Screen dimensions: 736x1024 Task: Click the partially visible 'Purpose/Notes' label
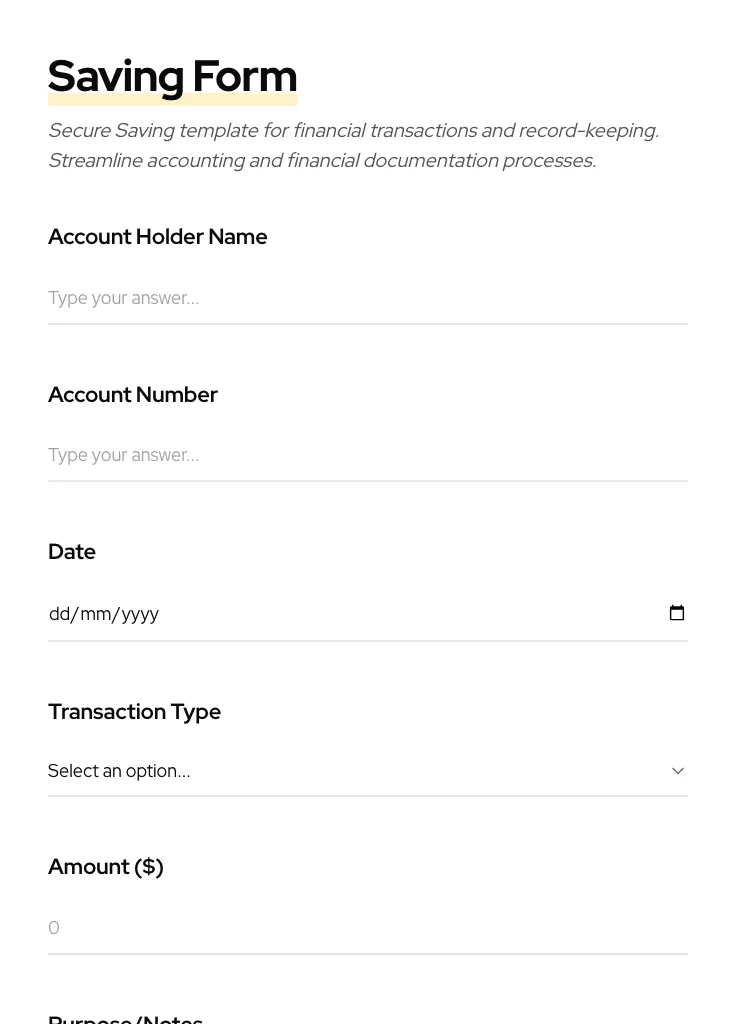(126, 1017)
